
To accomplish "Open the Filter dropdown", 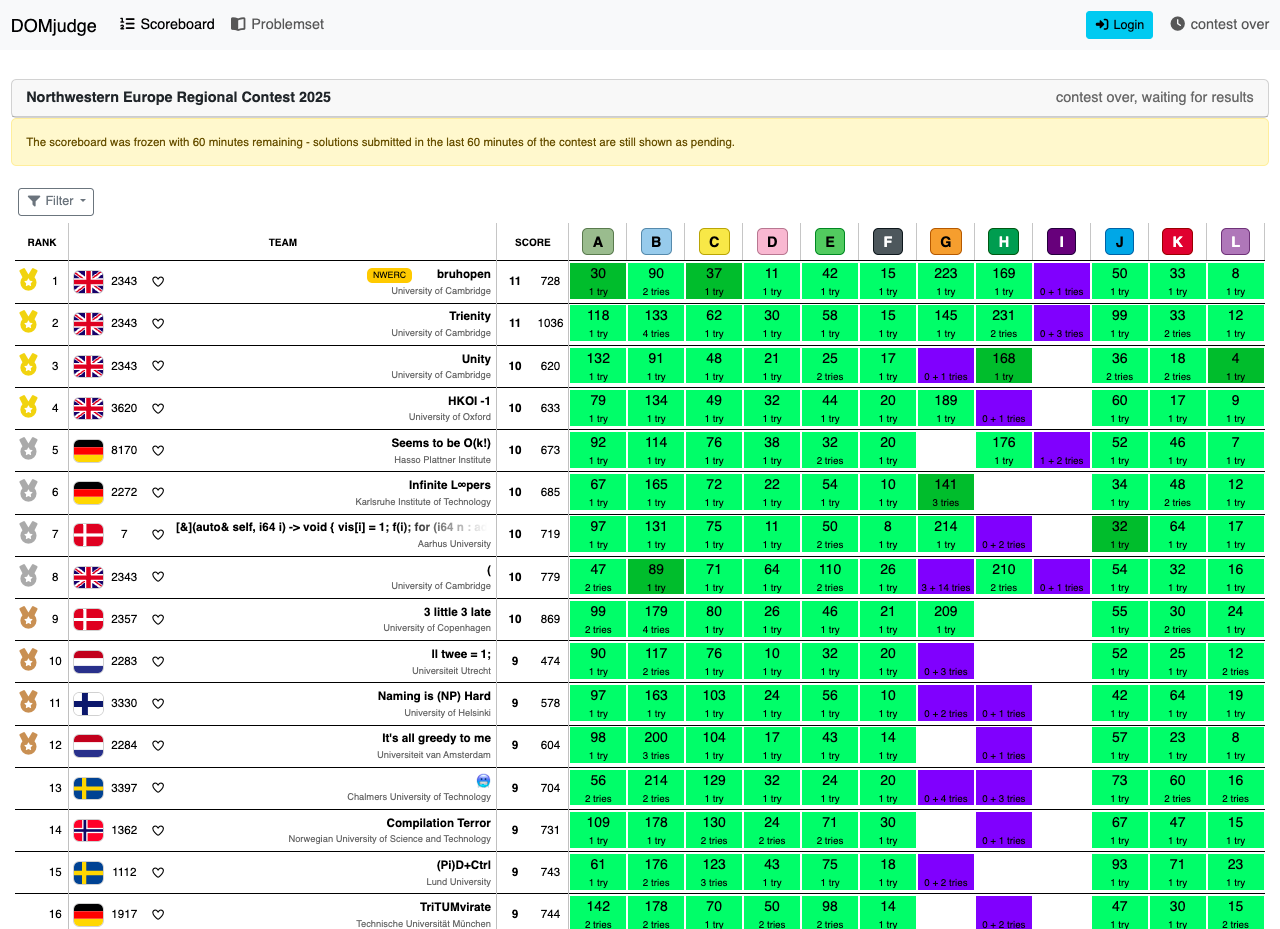I will pos(56,201).
